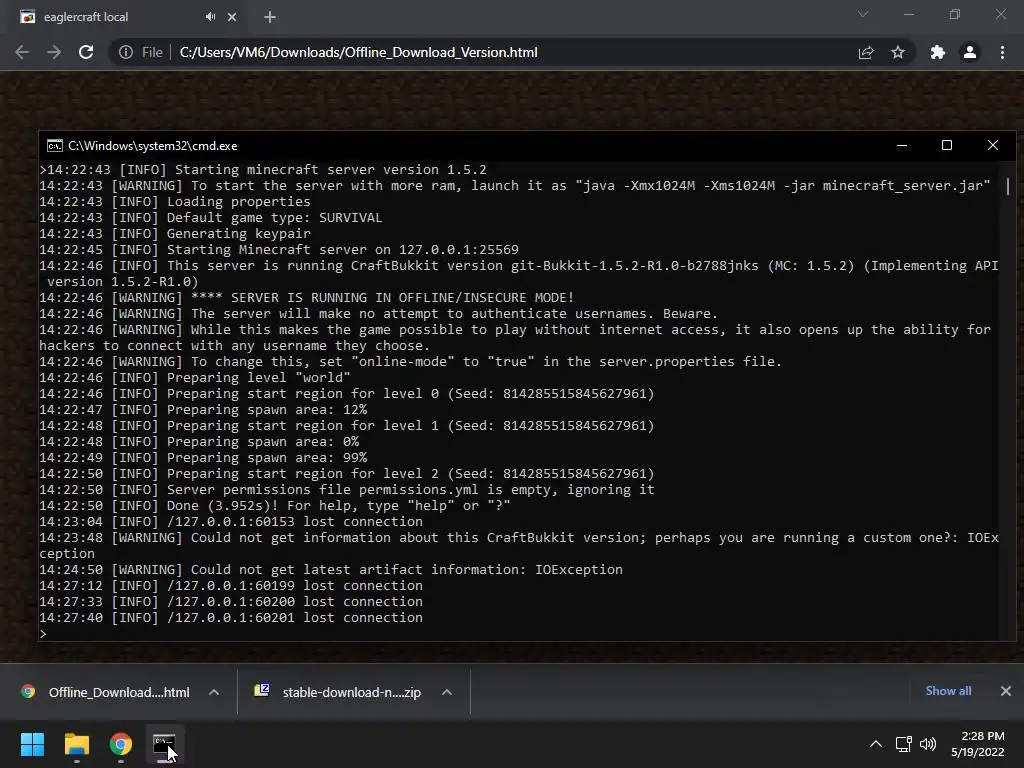Go forward in Chrome history
The width and height of the screenshot is (1024, 768).
point(54,52)
